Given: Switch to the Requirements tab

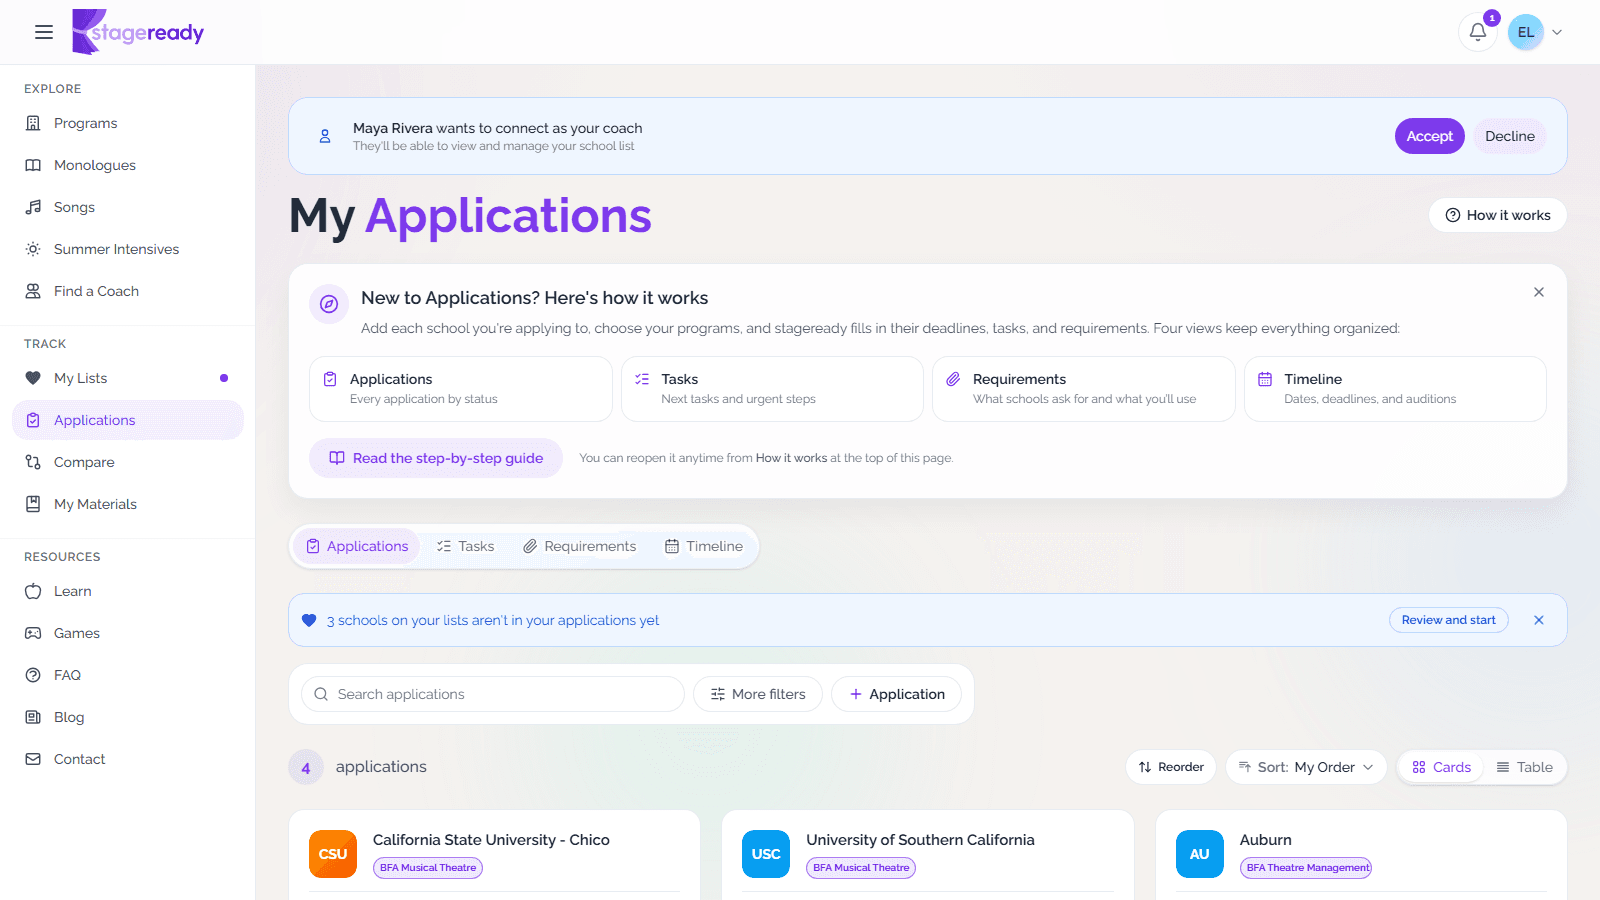Looking at the screenshot, I should coord(579,546).
